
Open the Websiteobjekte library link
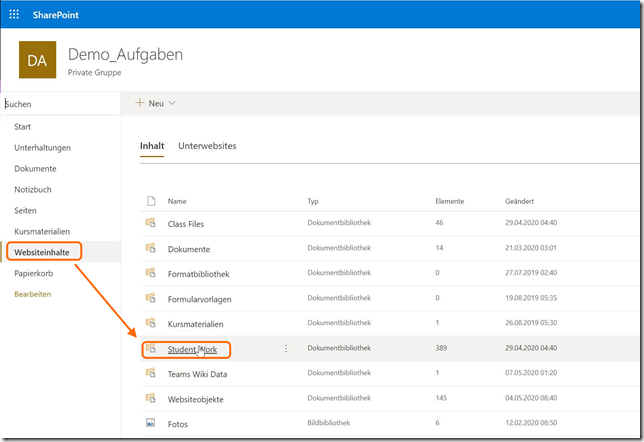[195, 399]
